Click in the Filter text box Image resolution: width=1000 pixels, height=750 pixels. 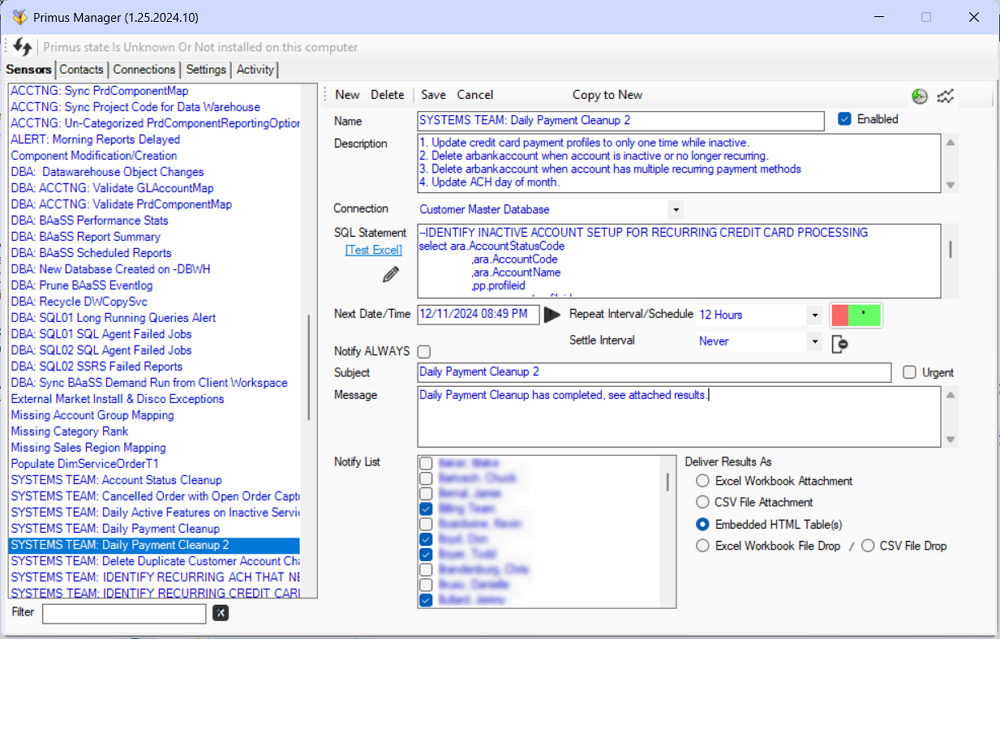coord(124,614)
